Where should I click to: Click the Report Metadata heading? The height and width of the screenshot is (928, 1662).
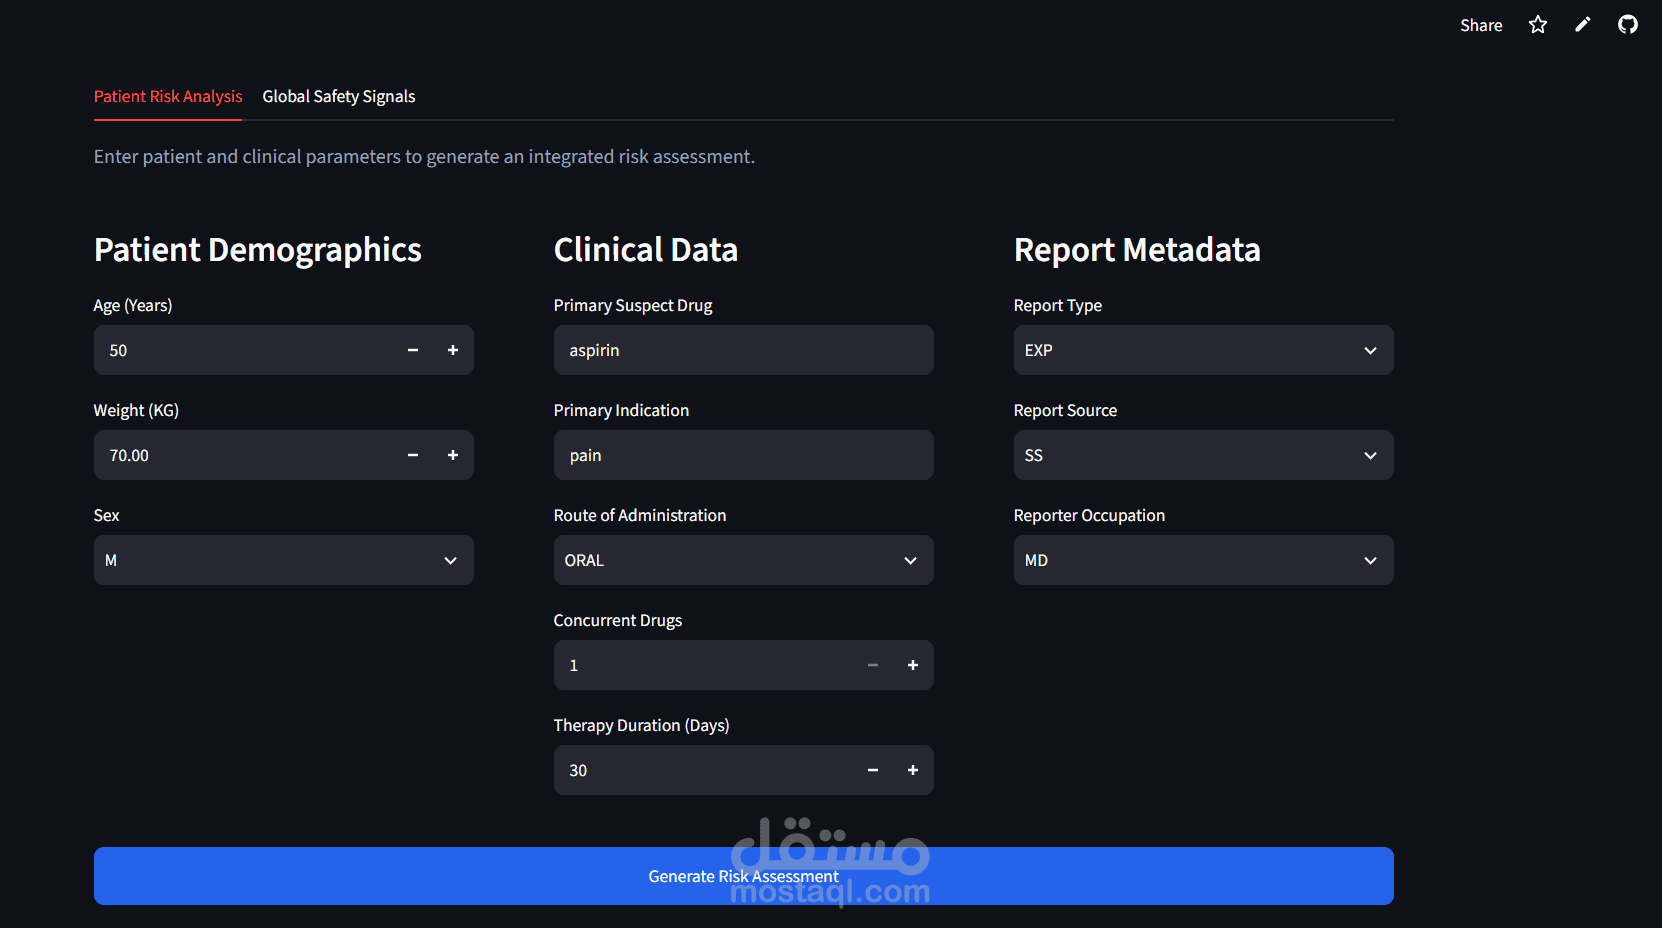[1137, 250]
